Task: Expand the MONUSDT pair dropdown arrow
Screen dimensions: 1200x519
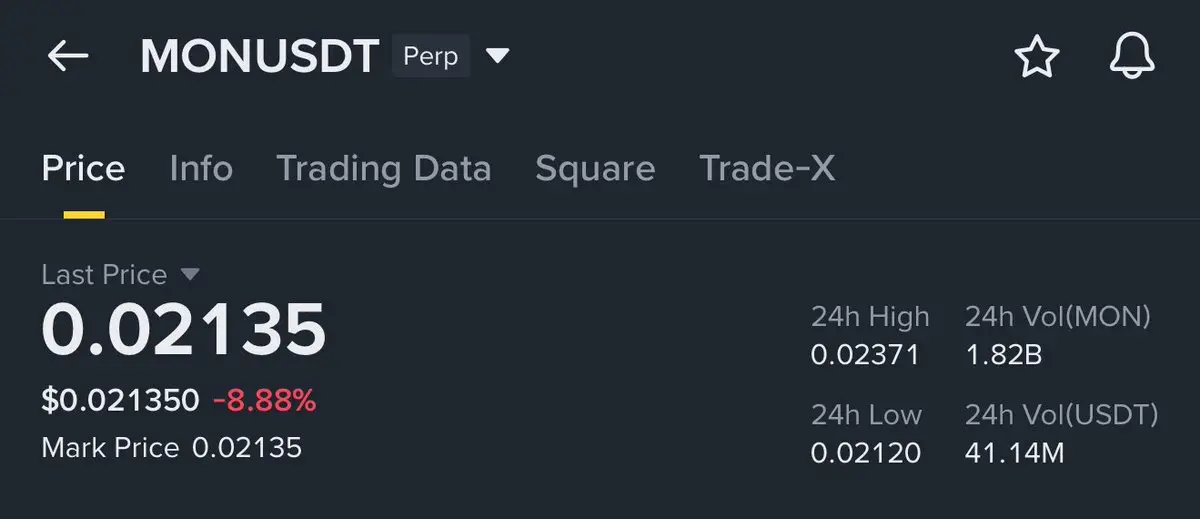Action: coord(497,55)
